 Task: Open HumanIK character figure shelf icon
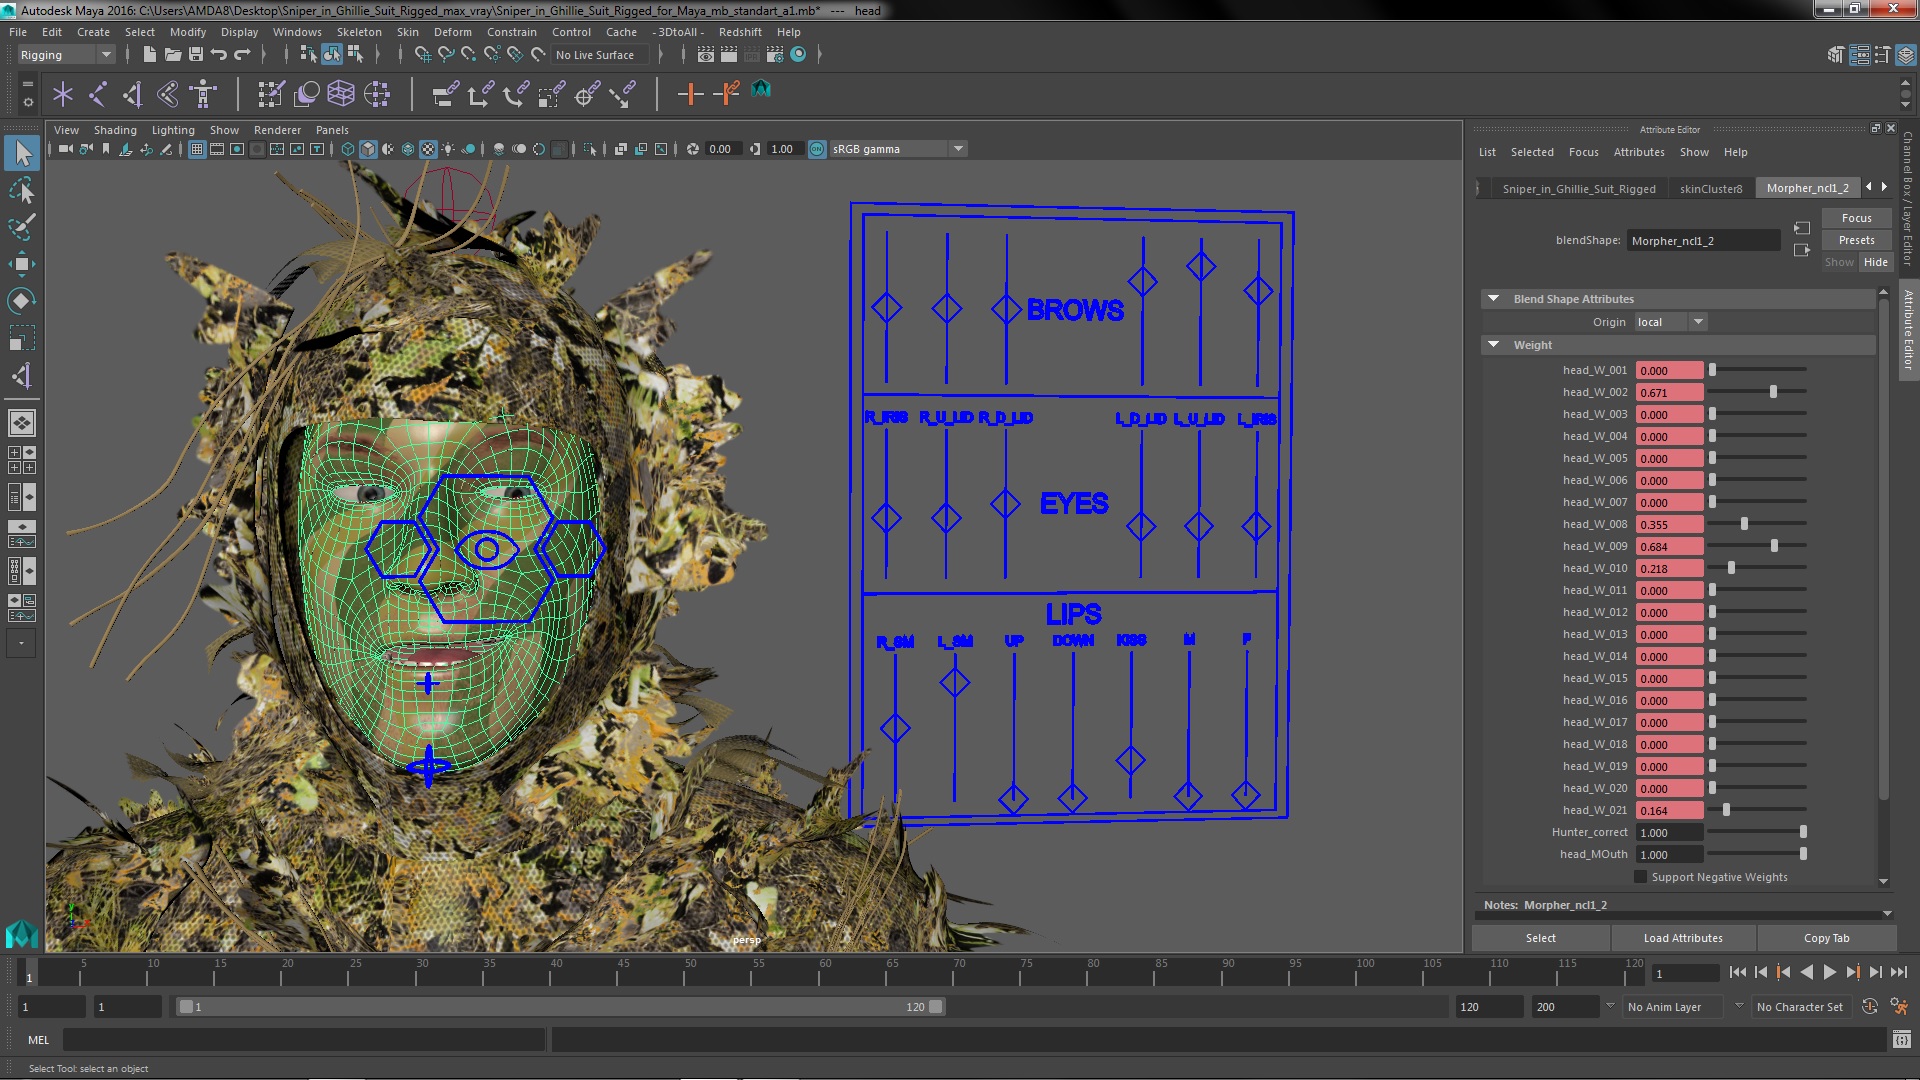coord(203,94)
